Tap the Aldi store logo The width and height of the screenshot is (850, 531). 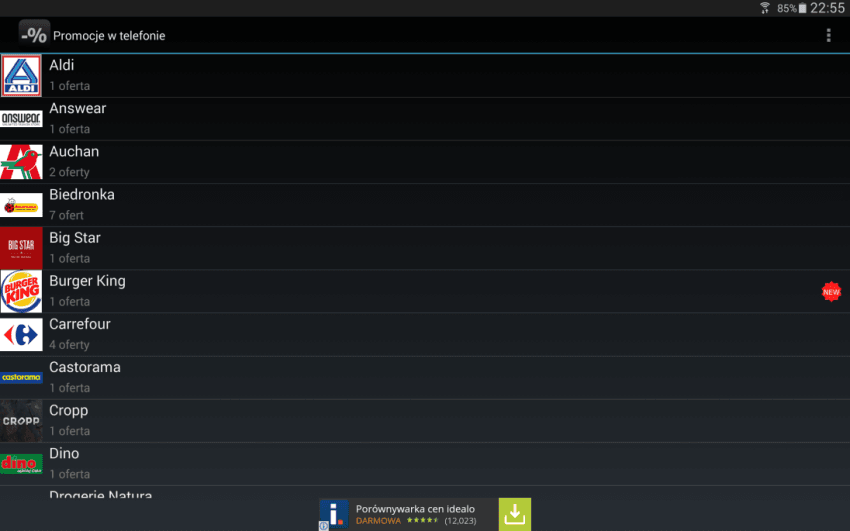point(21,75)
